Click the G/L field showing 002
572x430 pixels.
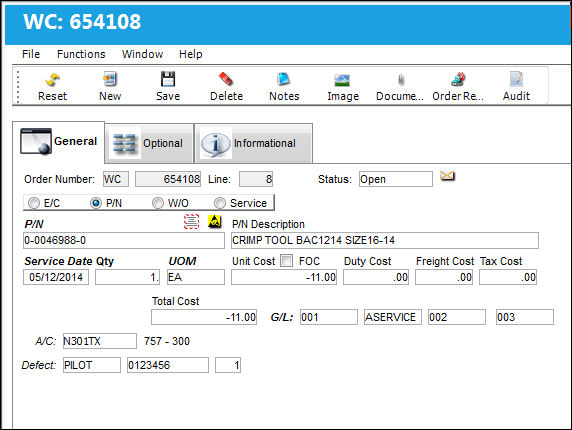pos(457,317)
